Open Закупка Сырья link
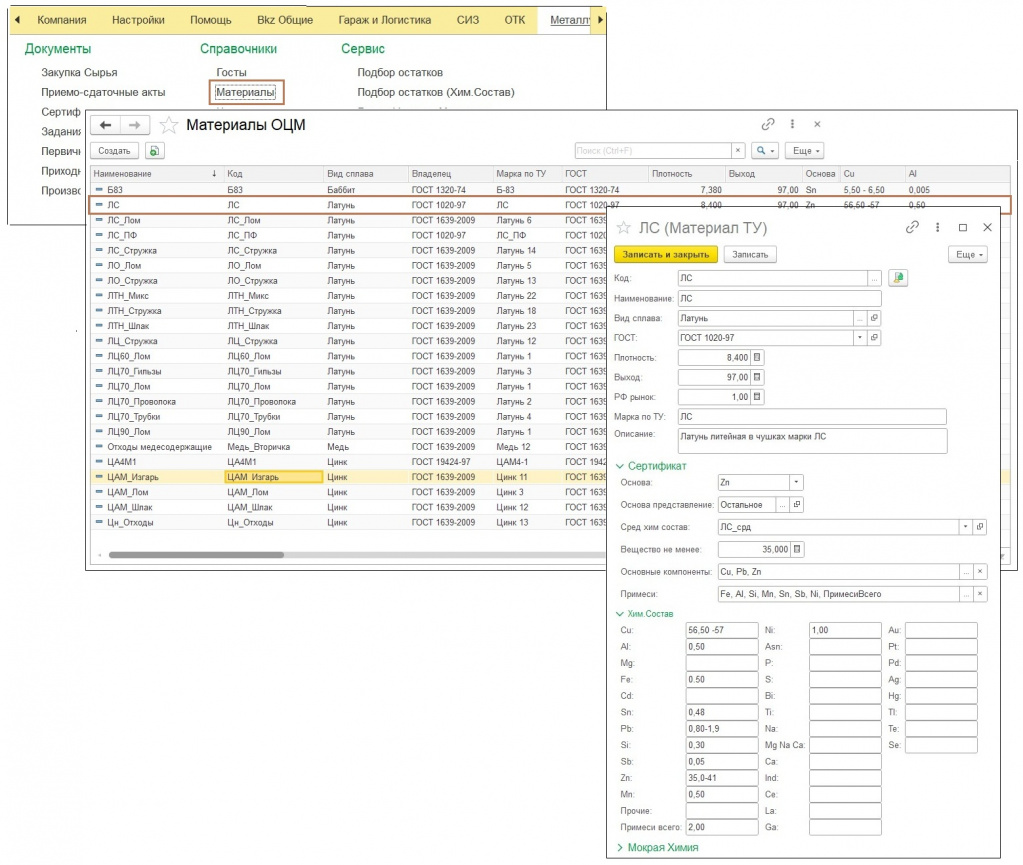Screen dimensions: 1023x865 (79, 72)
